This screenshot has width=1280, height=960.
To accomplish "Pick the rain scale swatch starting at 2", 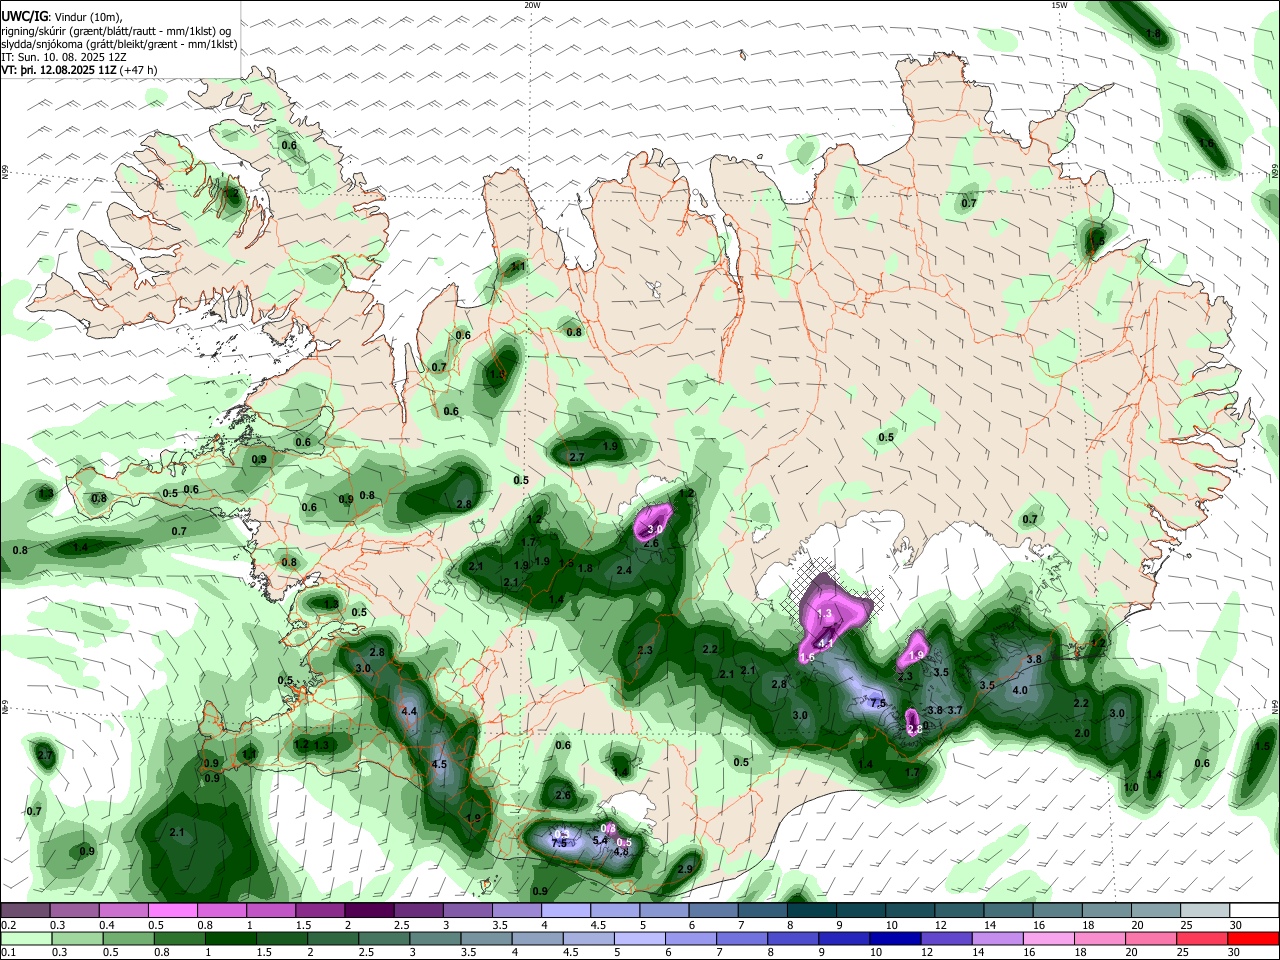I will pyautogui.click(x=333, y=938).
